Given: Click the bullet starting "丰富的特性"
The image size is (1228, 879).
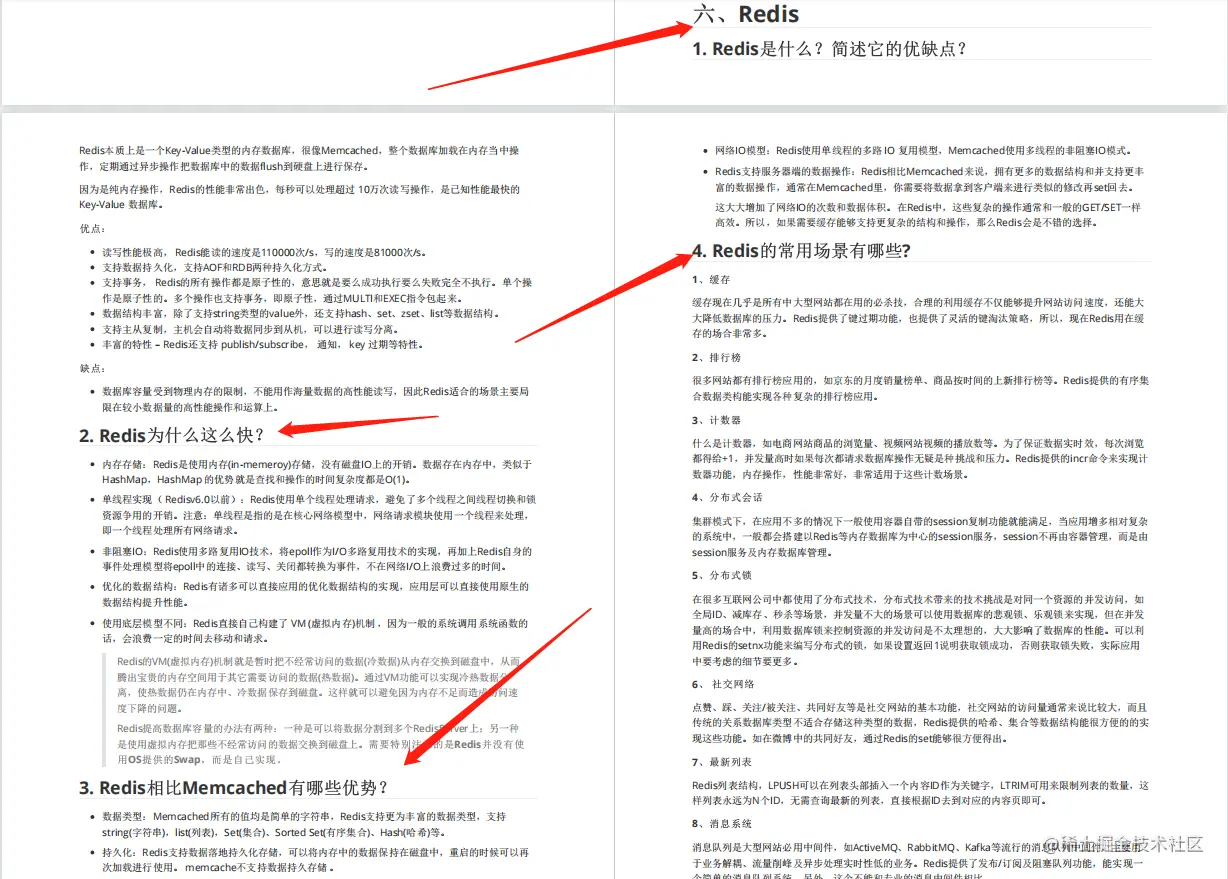Looking at the screenshot, I should pyautogui.click(x=262, y=344).
